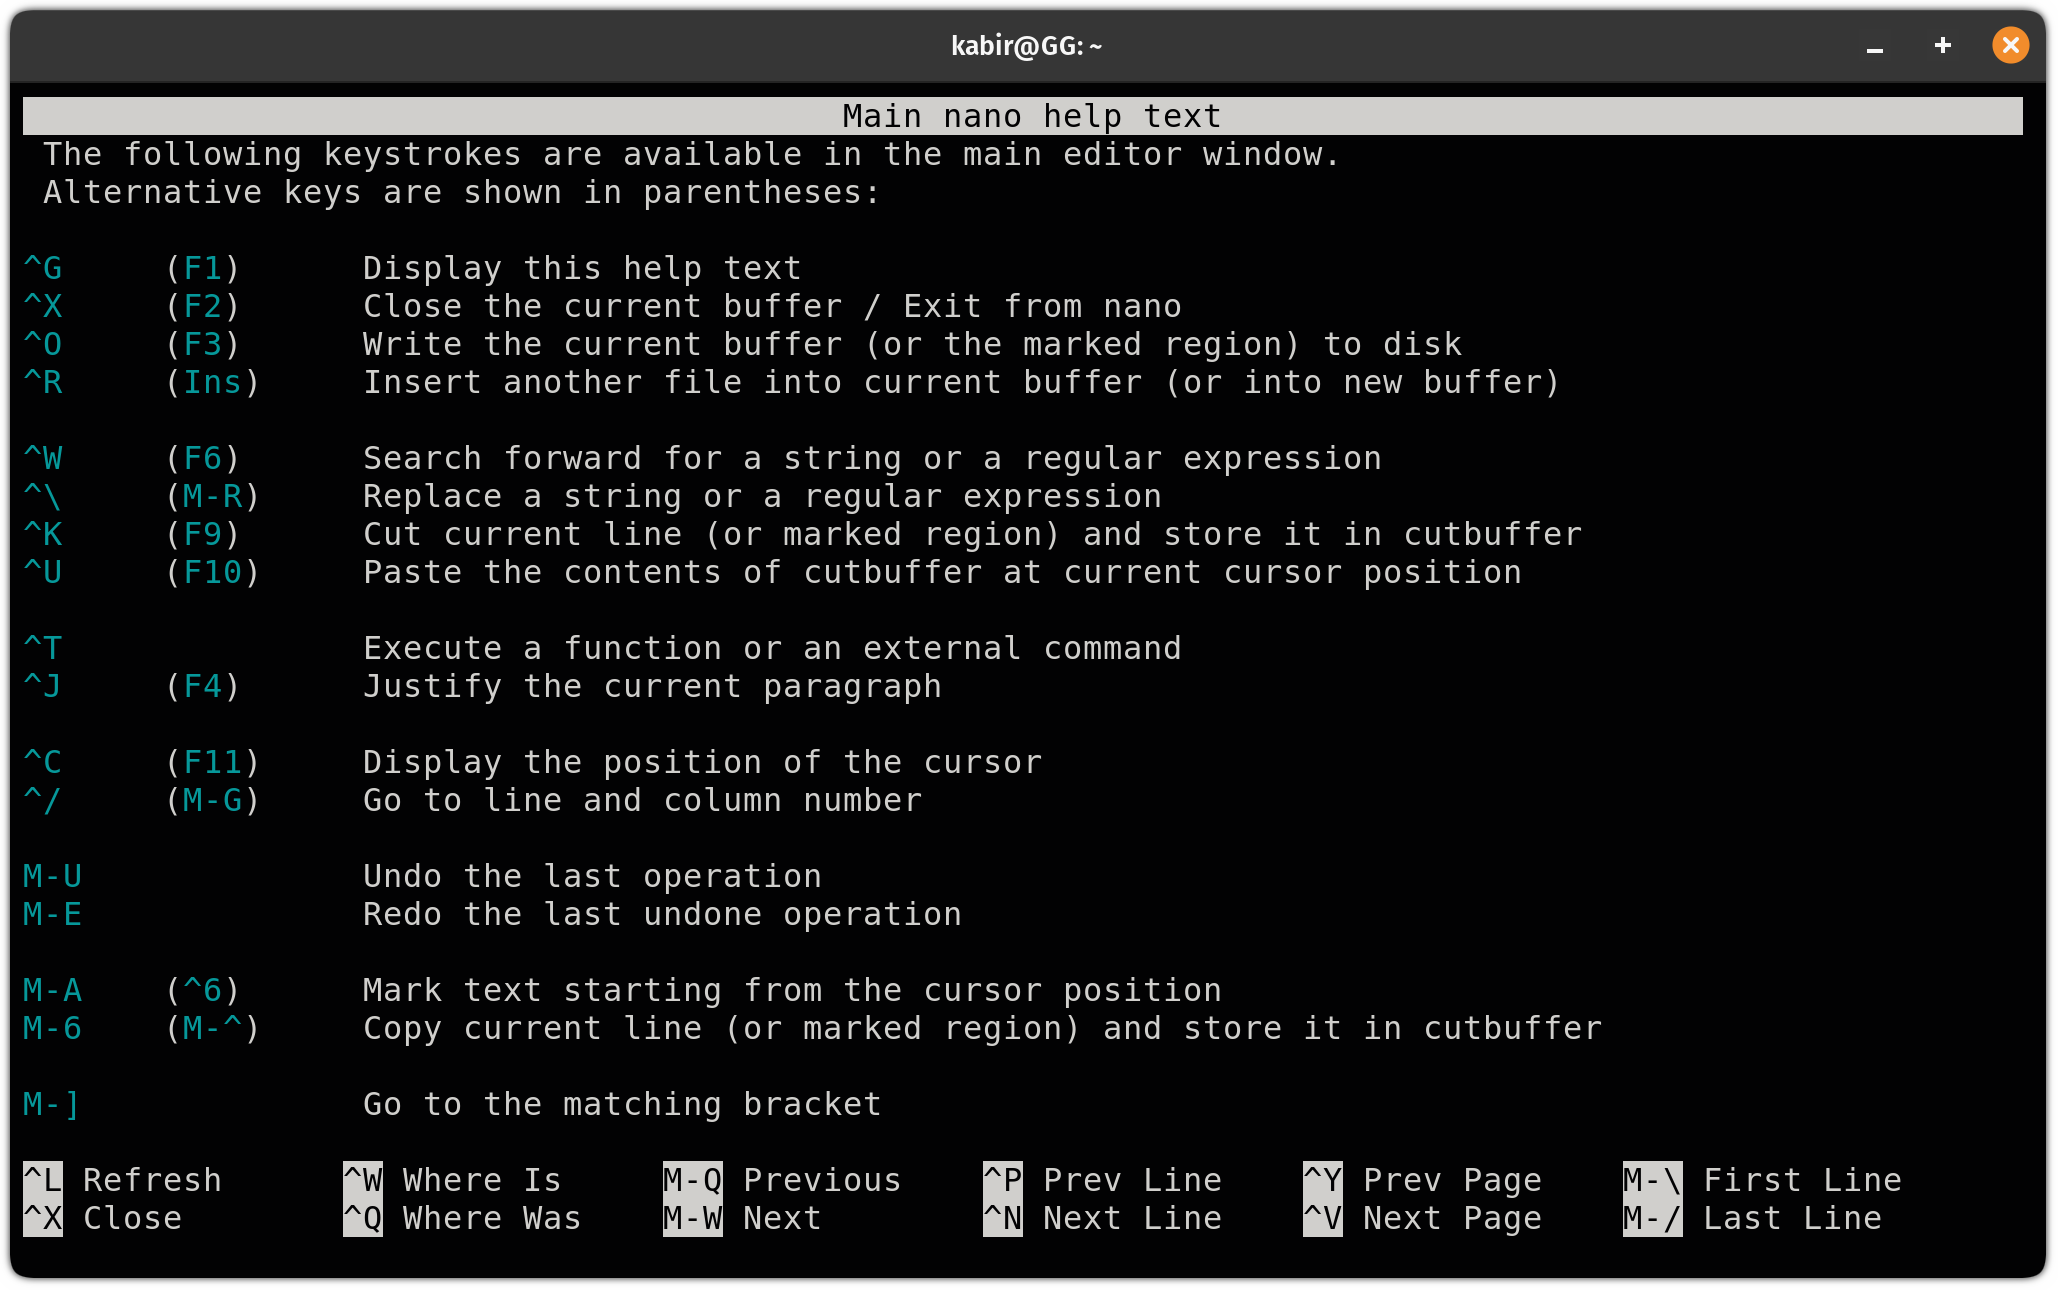The width and height of the screenshot is (2058, 1290).
Task: Click the M-] matching bracket key
Action: (51, 1104)
